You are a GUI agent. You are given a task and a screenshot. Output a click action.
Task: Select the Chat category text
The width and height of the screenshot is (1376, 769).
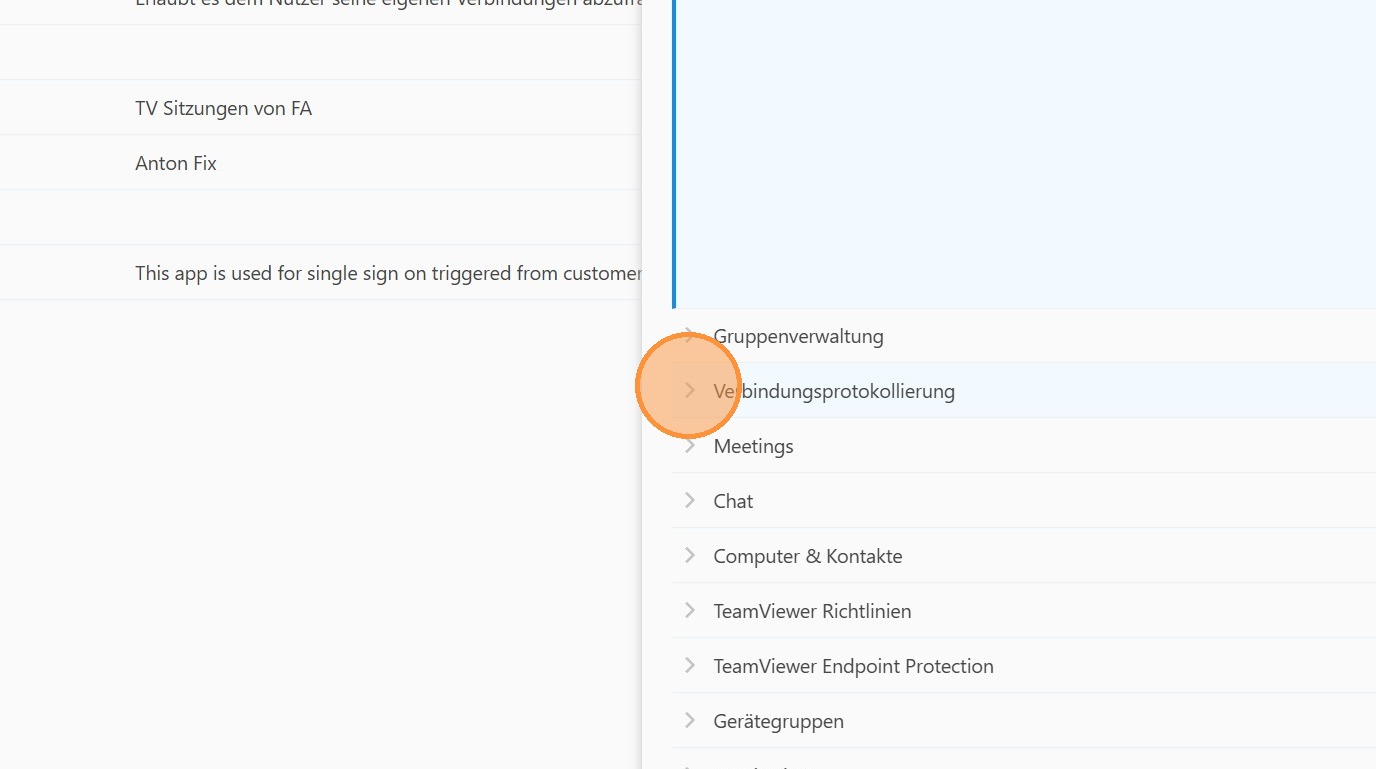733,502
